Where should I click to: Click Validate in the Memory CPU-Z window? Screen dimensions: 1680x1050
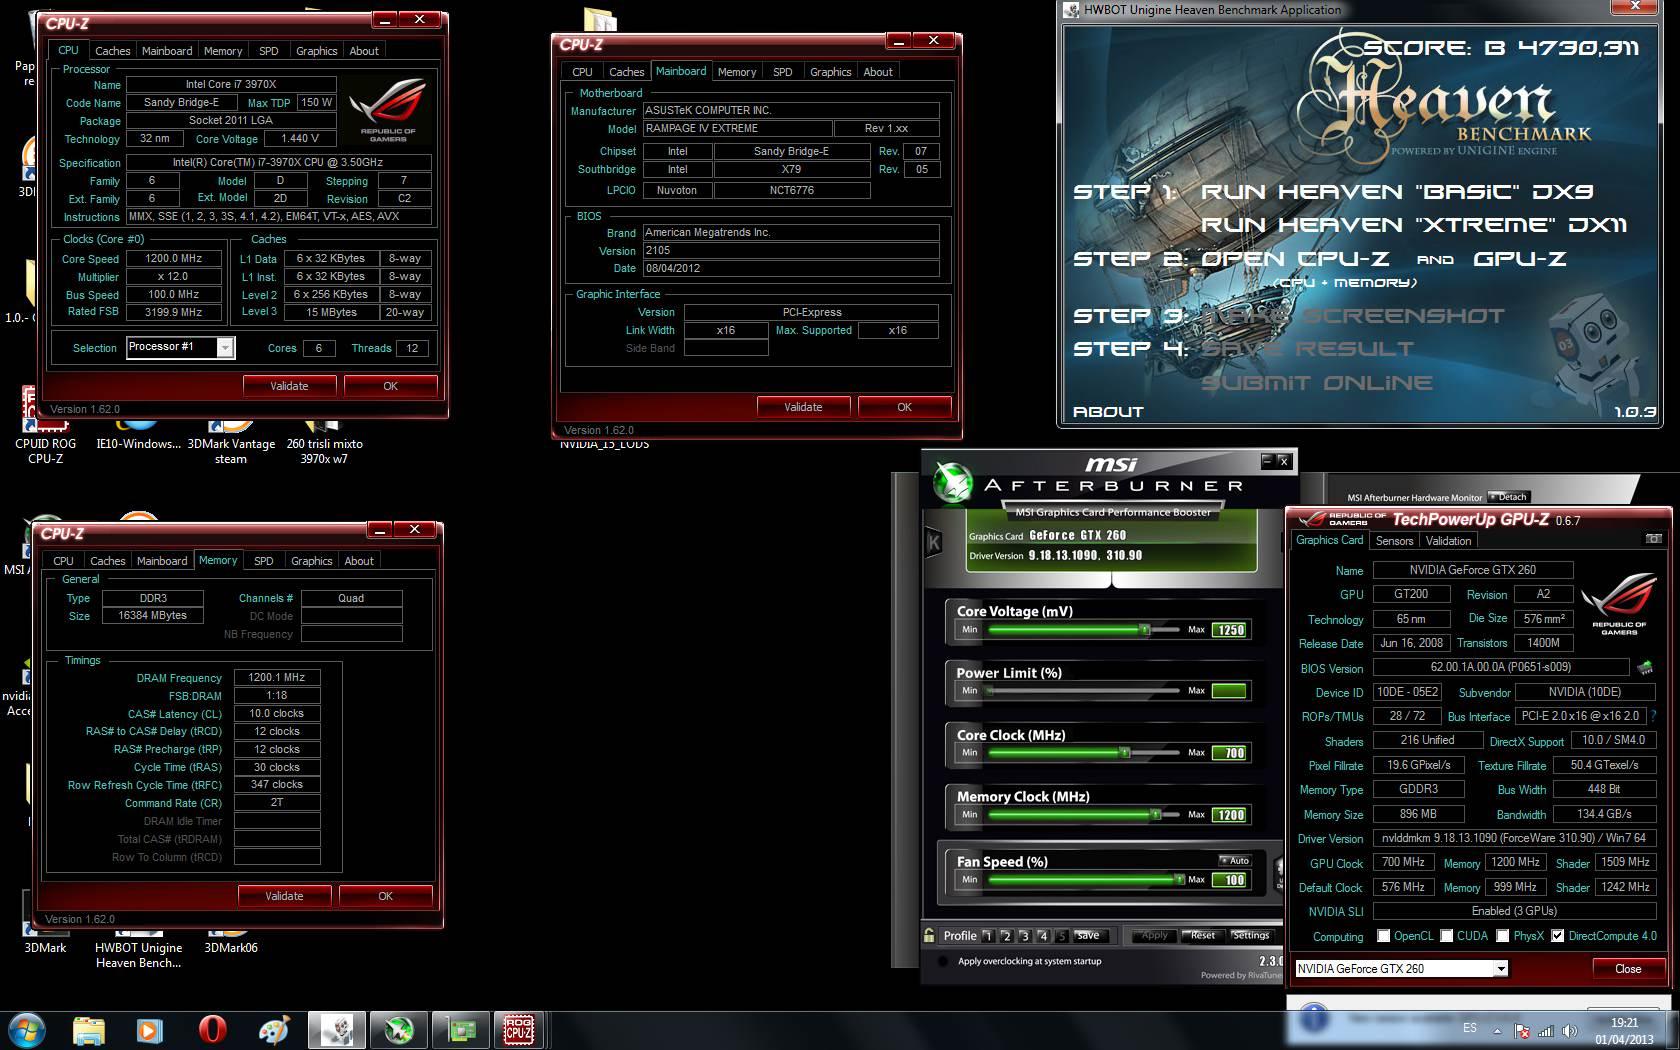click(x=284, y=896)
